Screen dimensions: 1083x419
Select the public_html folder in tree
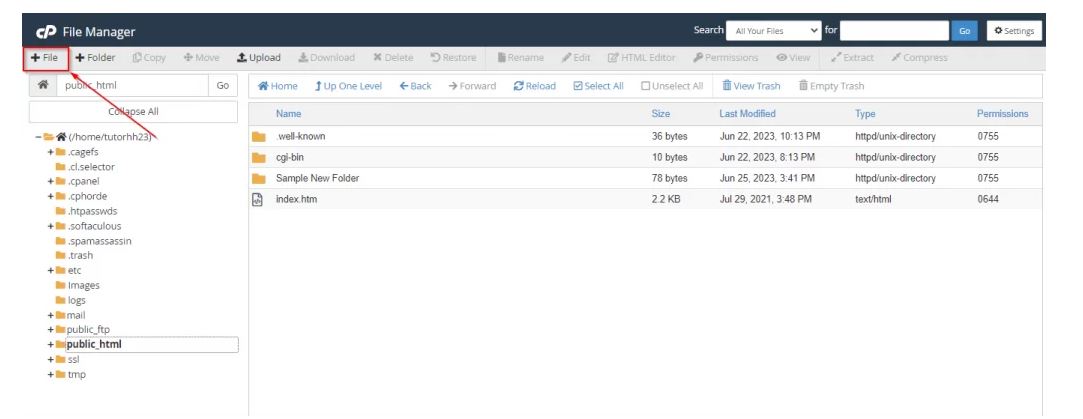pos(94,345)
